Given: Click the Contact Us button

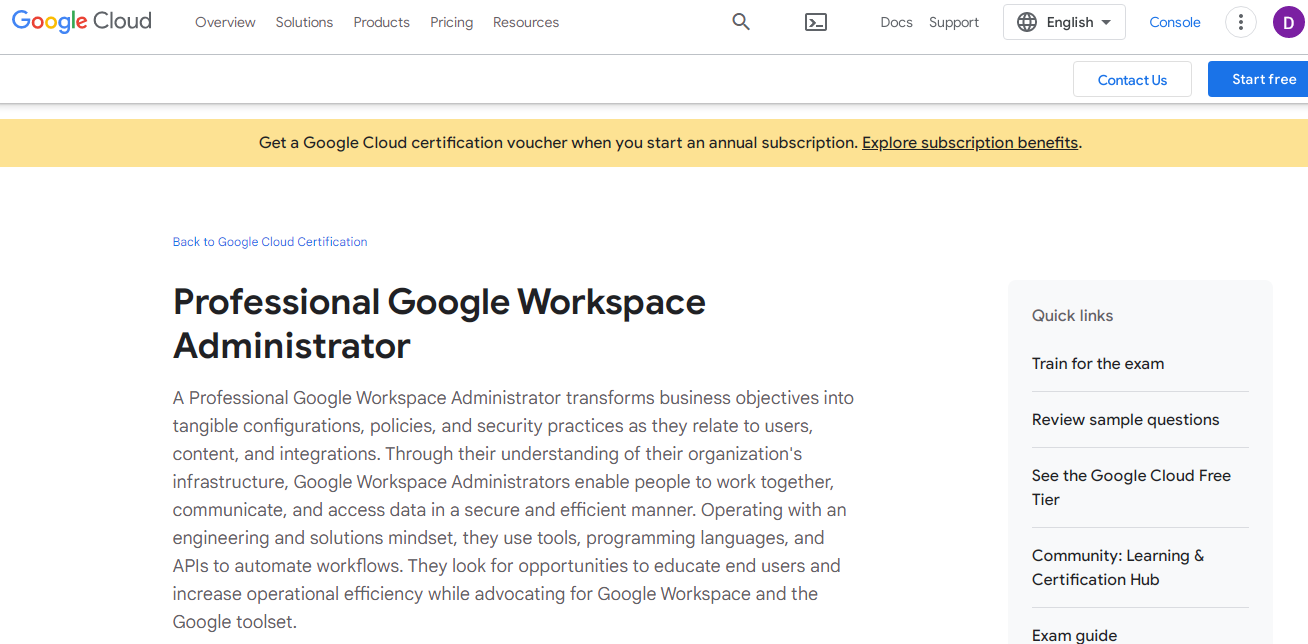Looking at the screenshot, I should click(1132, 79).
